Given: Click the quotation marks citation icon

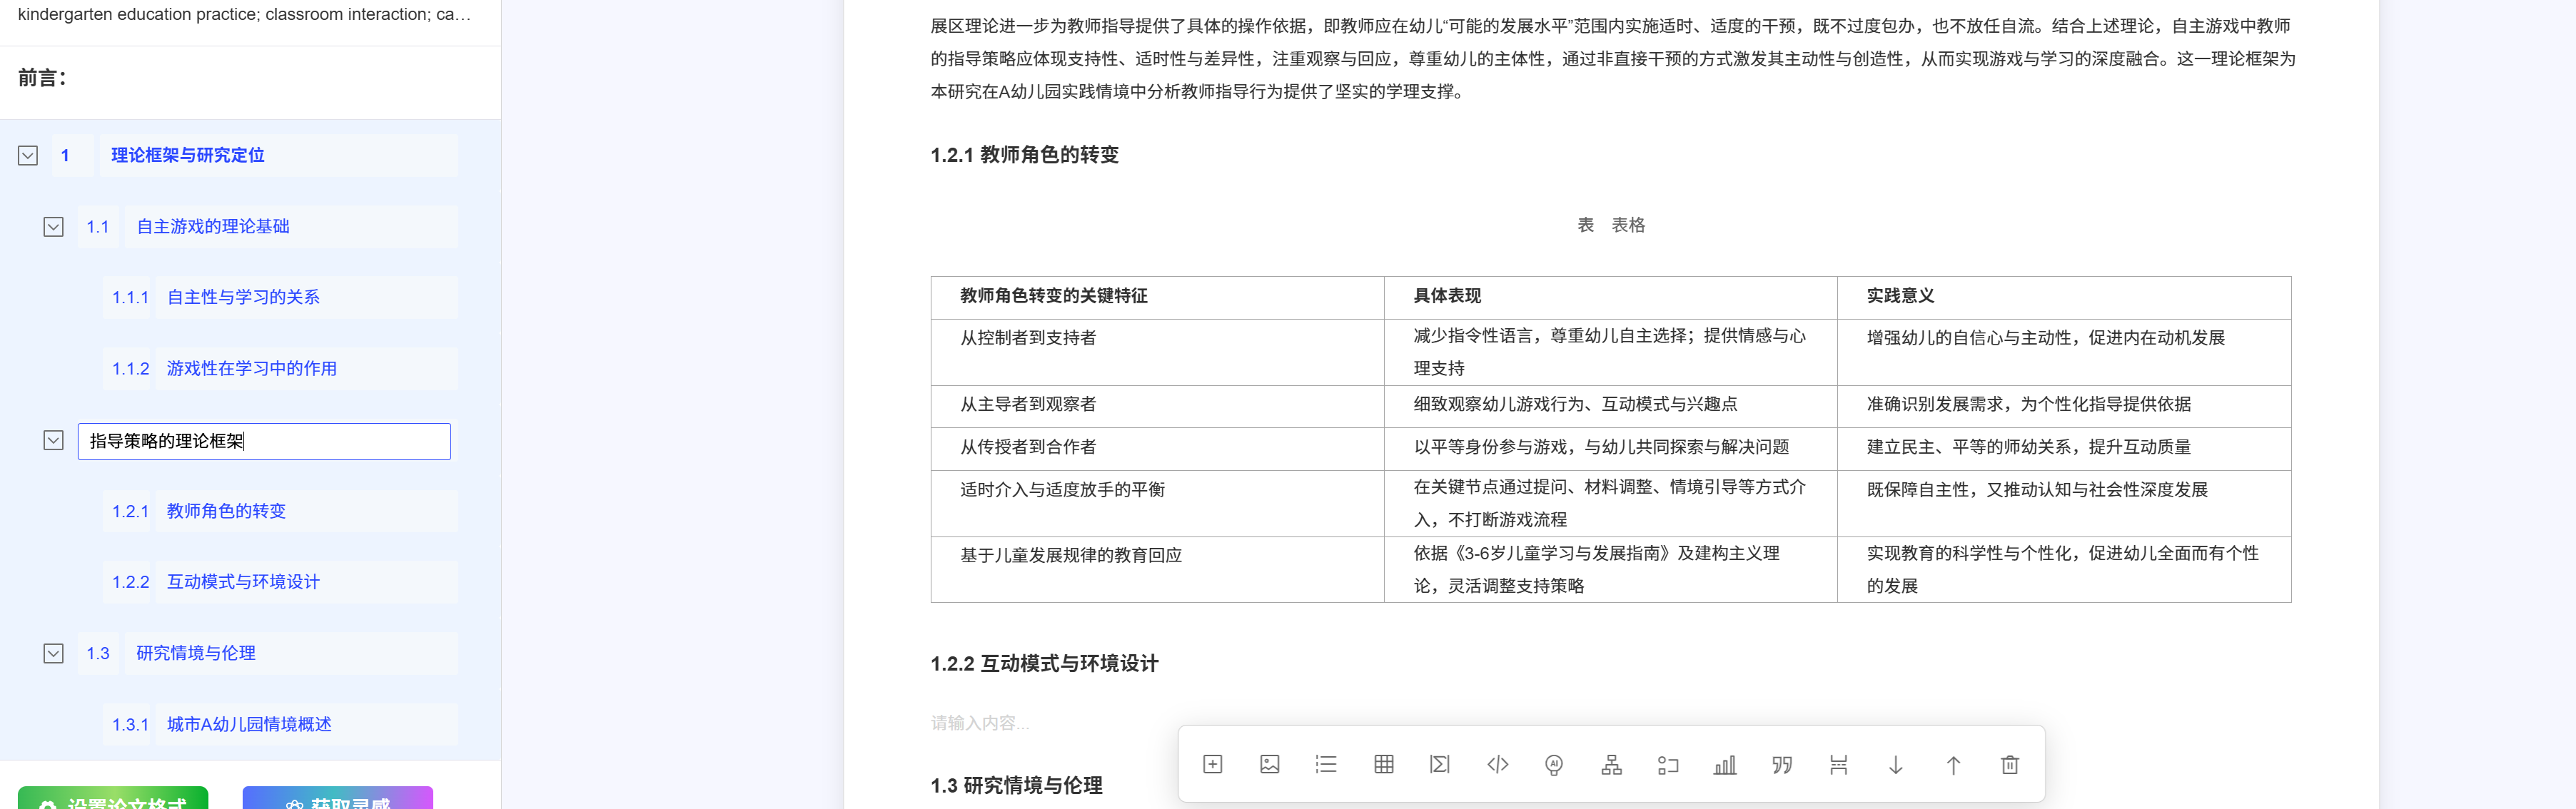Looking at the screenshot, I should (1782, 765).
